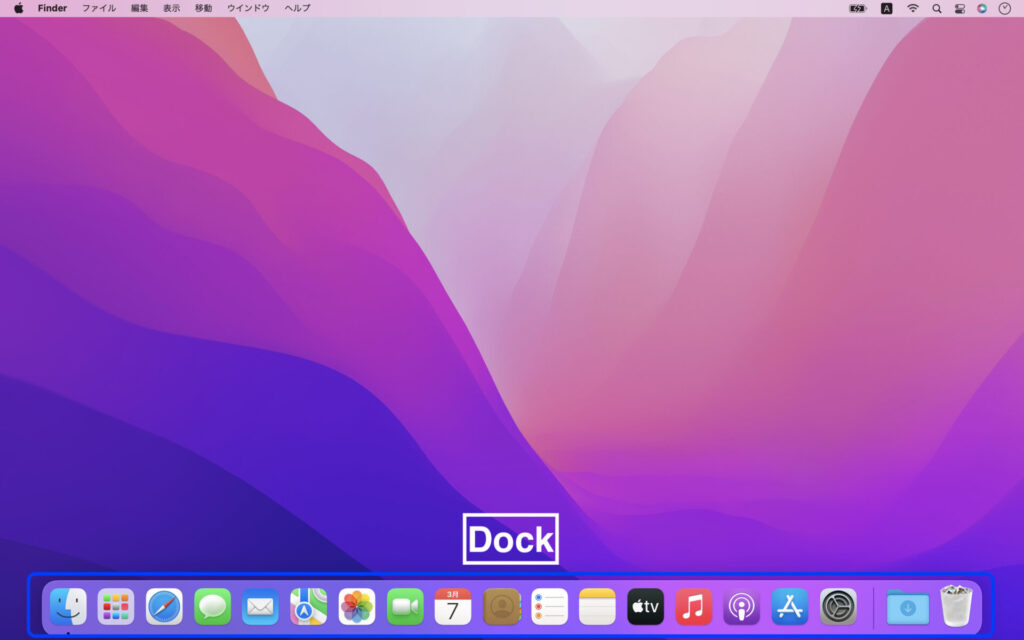
Task: Launch Reminders from the Dock
Action: [549, 607]
